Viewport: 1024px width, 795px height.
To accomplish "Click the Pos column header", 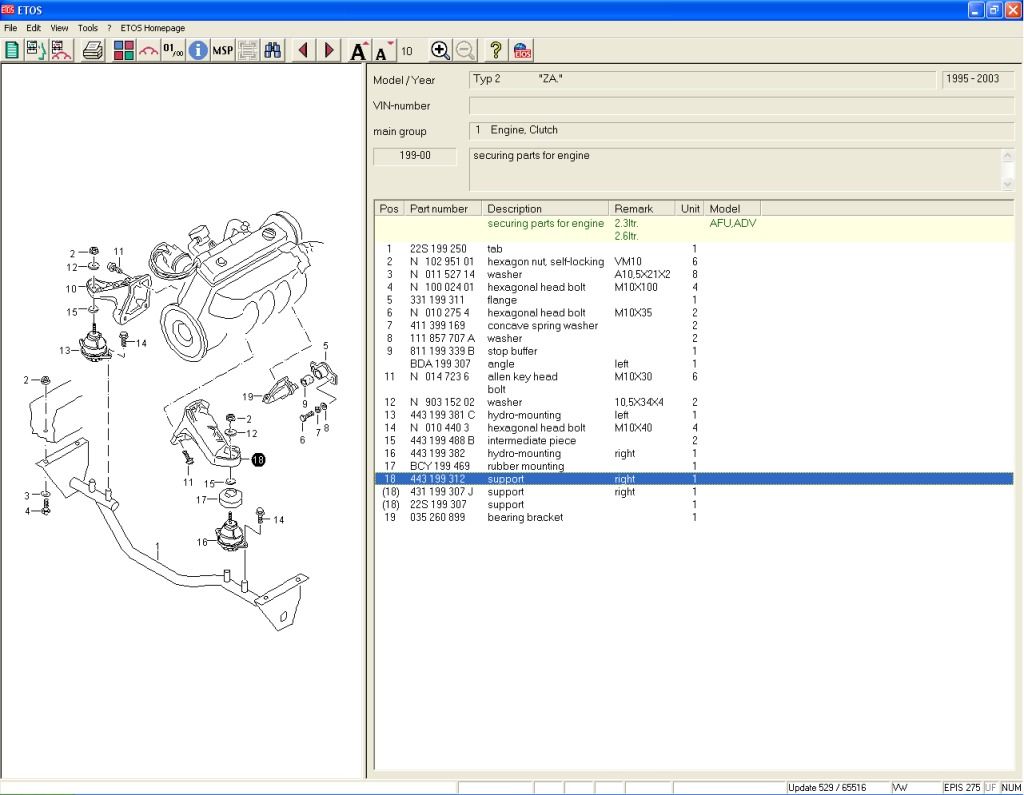I will point(389,208).
